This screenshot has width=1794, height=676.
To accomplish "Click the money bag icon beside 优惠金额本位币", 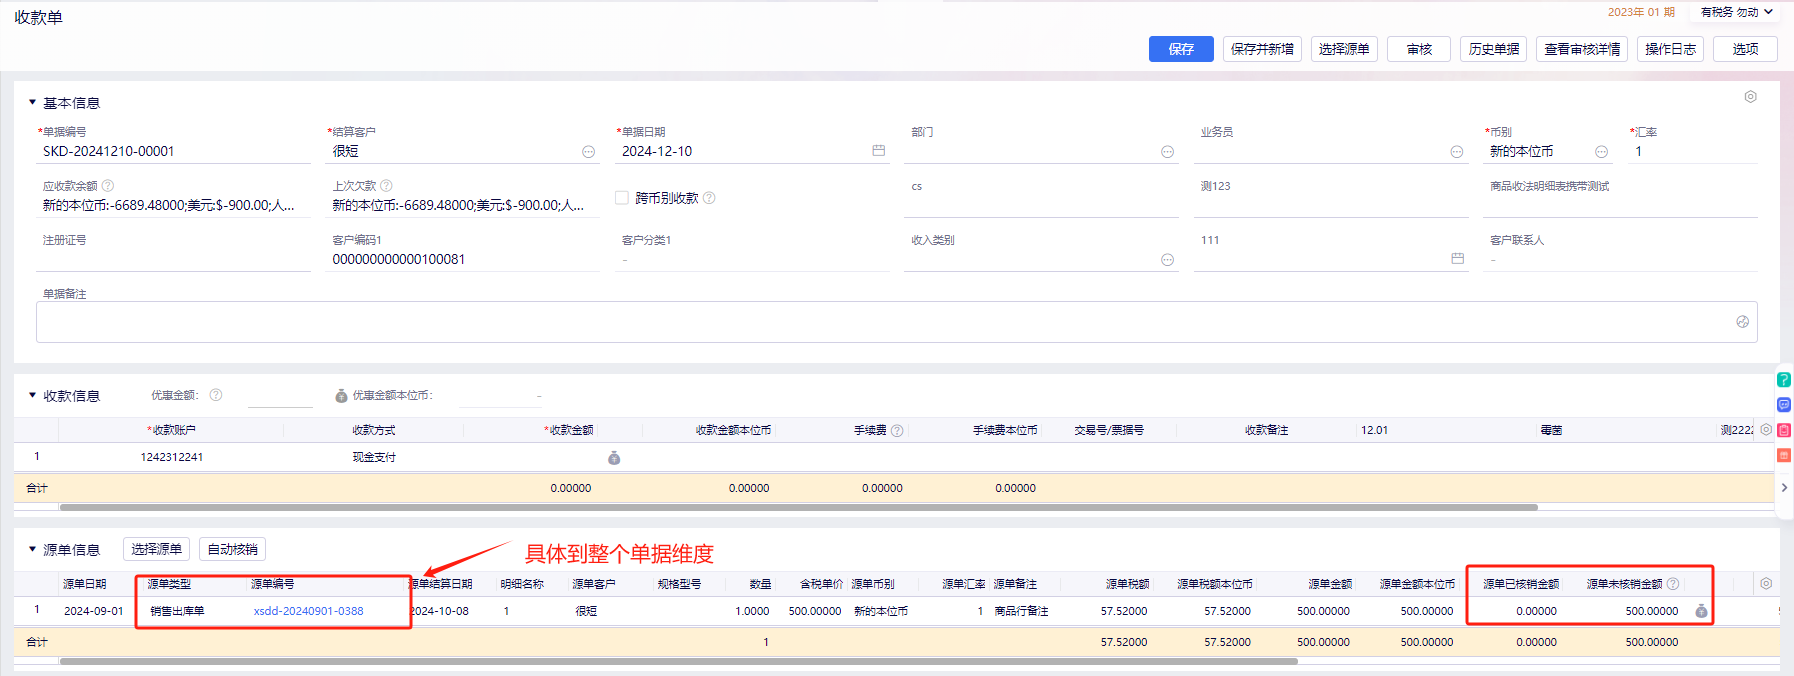I will coord(341,396).
